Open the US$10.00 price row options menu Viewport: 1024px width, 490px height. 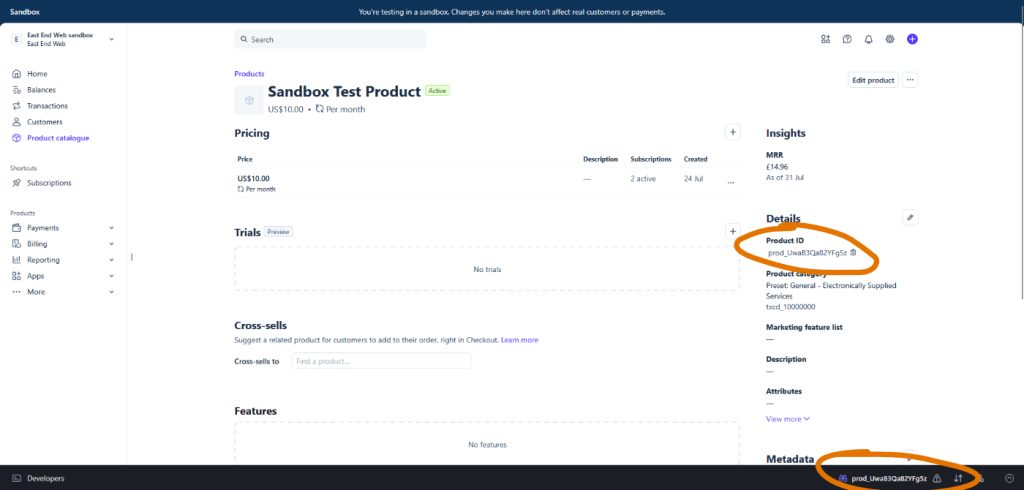point(731,183)
